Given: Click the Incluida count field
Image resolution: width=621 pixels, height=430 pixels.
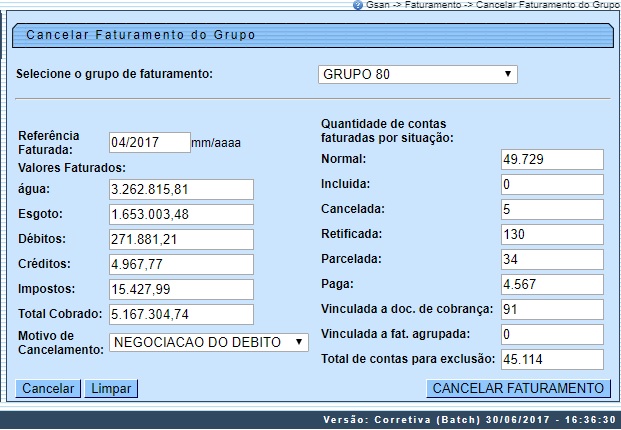Looking at the screenshot, I should coord(552,185).
